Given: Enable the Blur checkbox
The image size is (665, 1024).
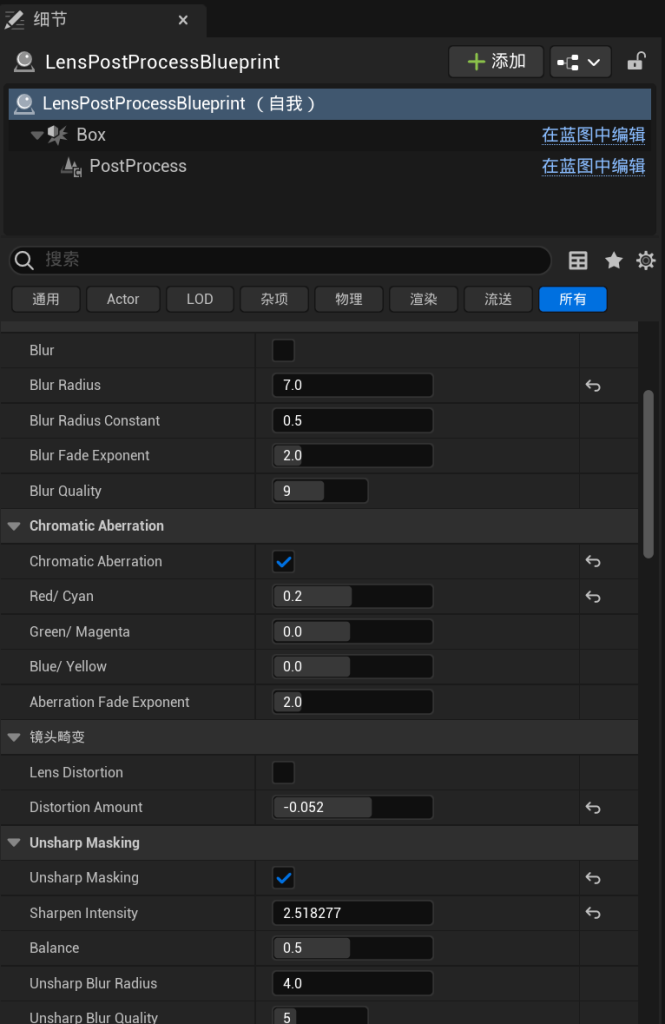Looking at the screenshot, I should pos(284,351).
